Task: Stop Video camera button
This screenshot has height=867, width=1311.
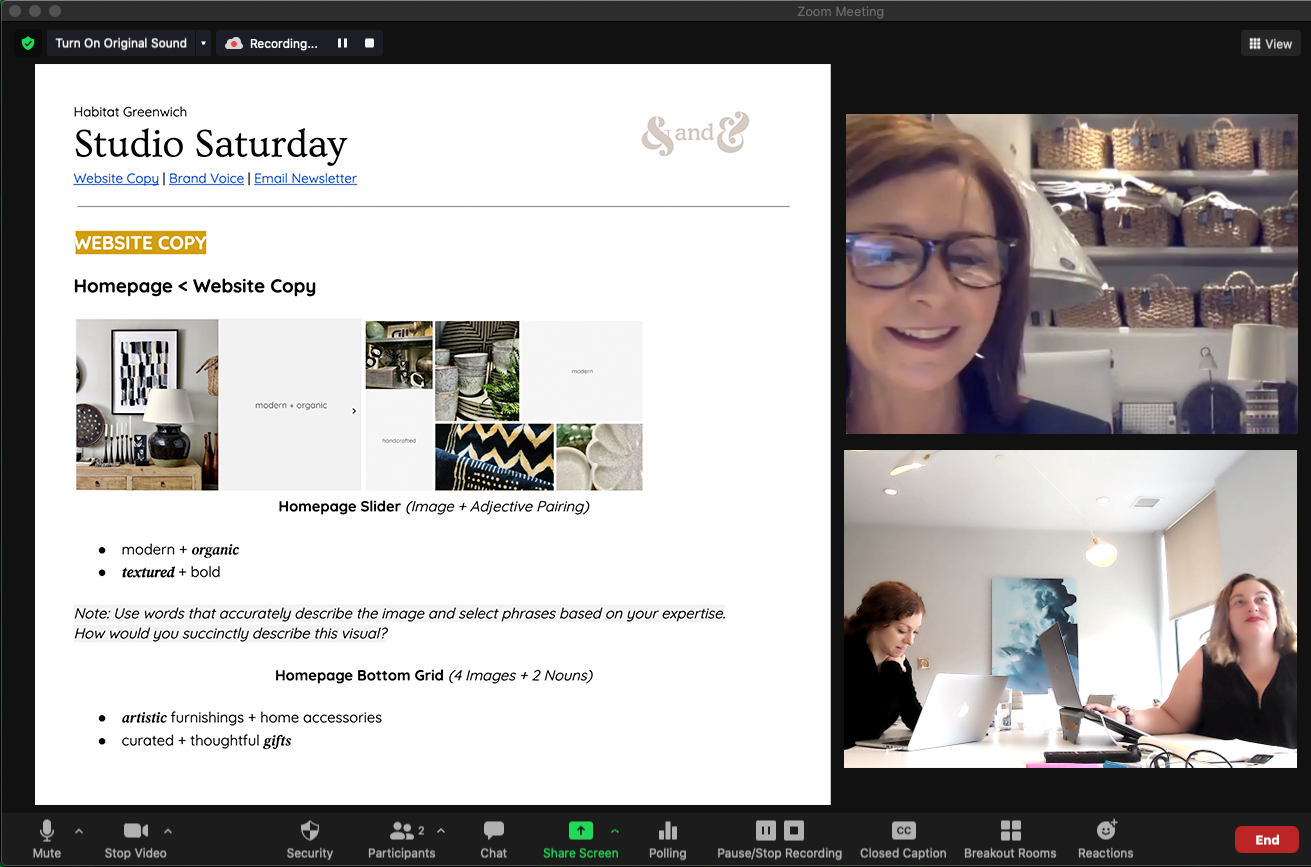Action: [135, 839]
